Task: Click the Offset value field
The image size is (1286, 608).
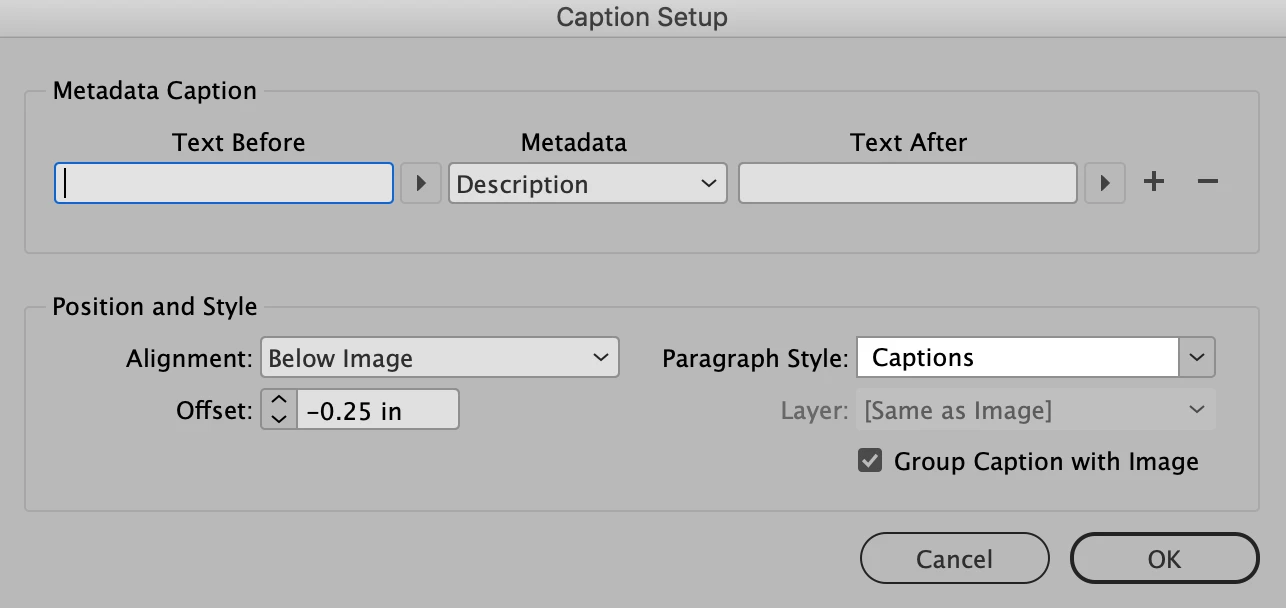Action: pos(378,410)
